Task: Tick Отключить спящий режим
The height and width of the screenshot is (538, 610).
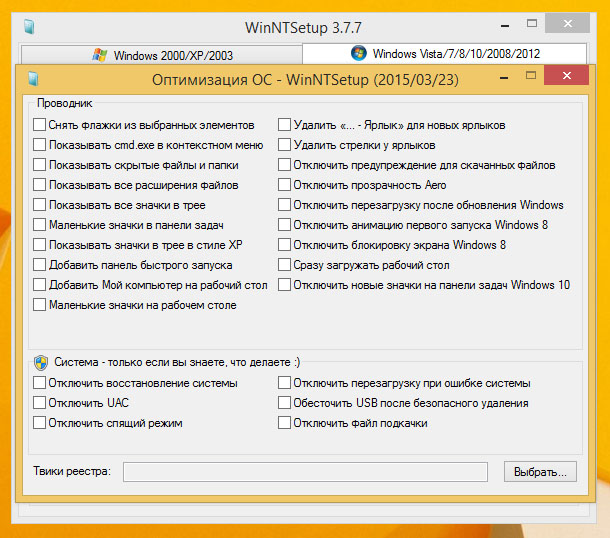Action: [x=39, y=423]
